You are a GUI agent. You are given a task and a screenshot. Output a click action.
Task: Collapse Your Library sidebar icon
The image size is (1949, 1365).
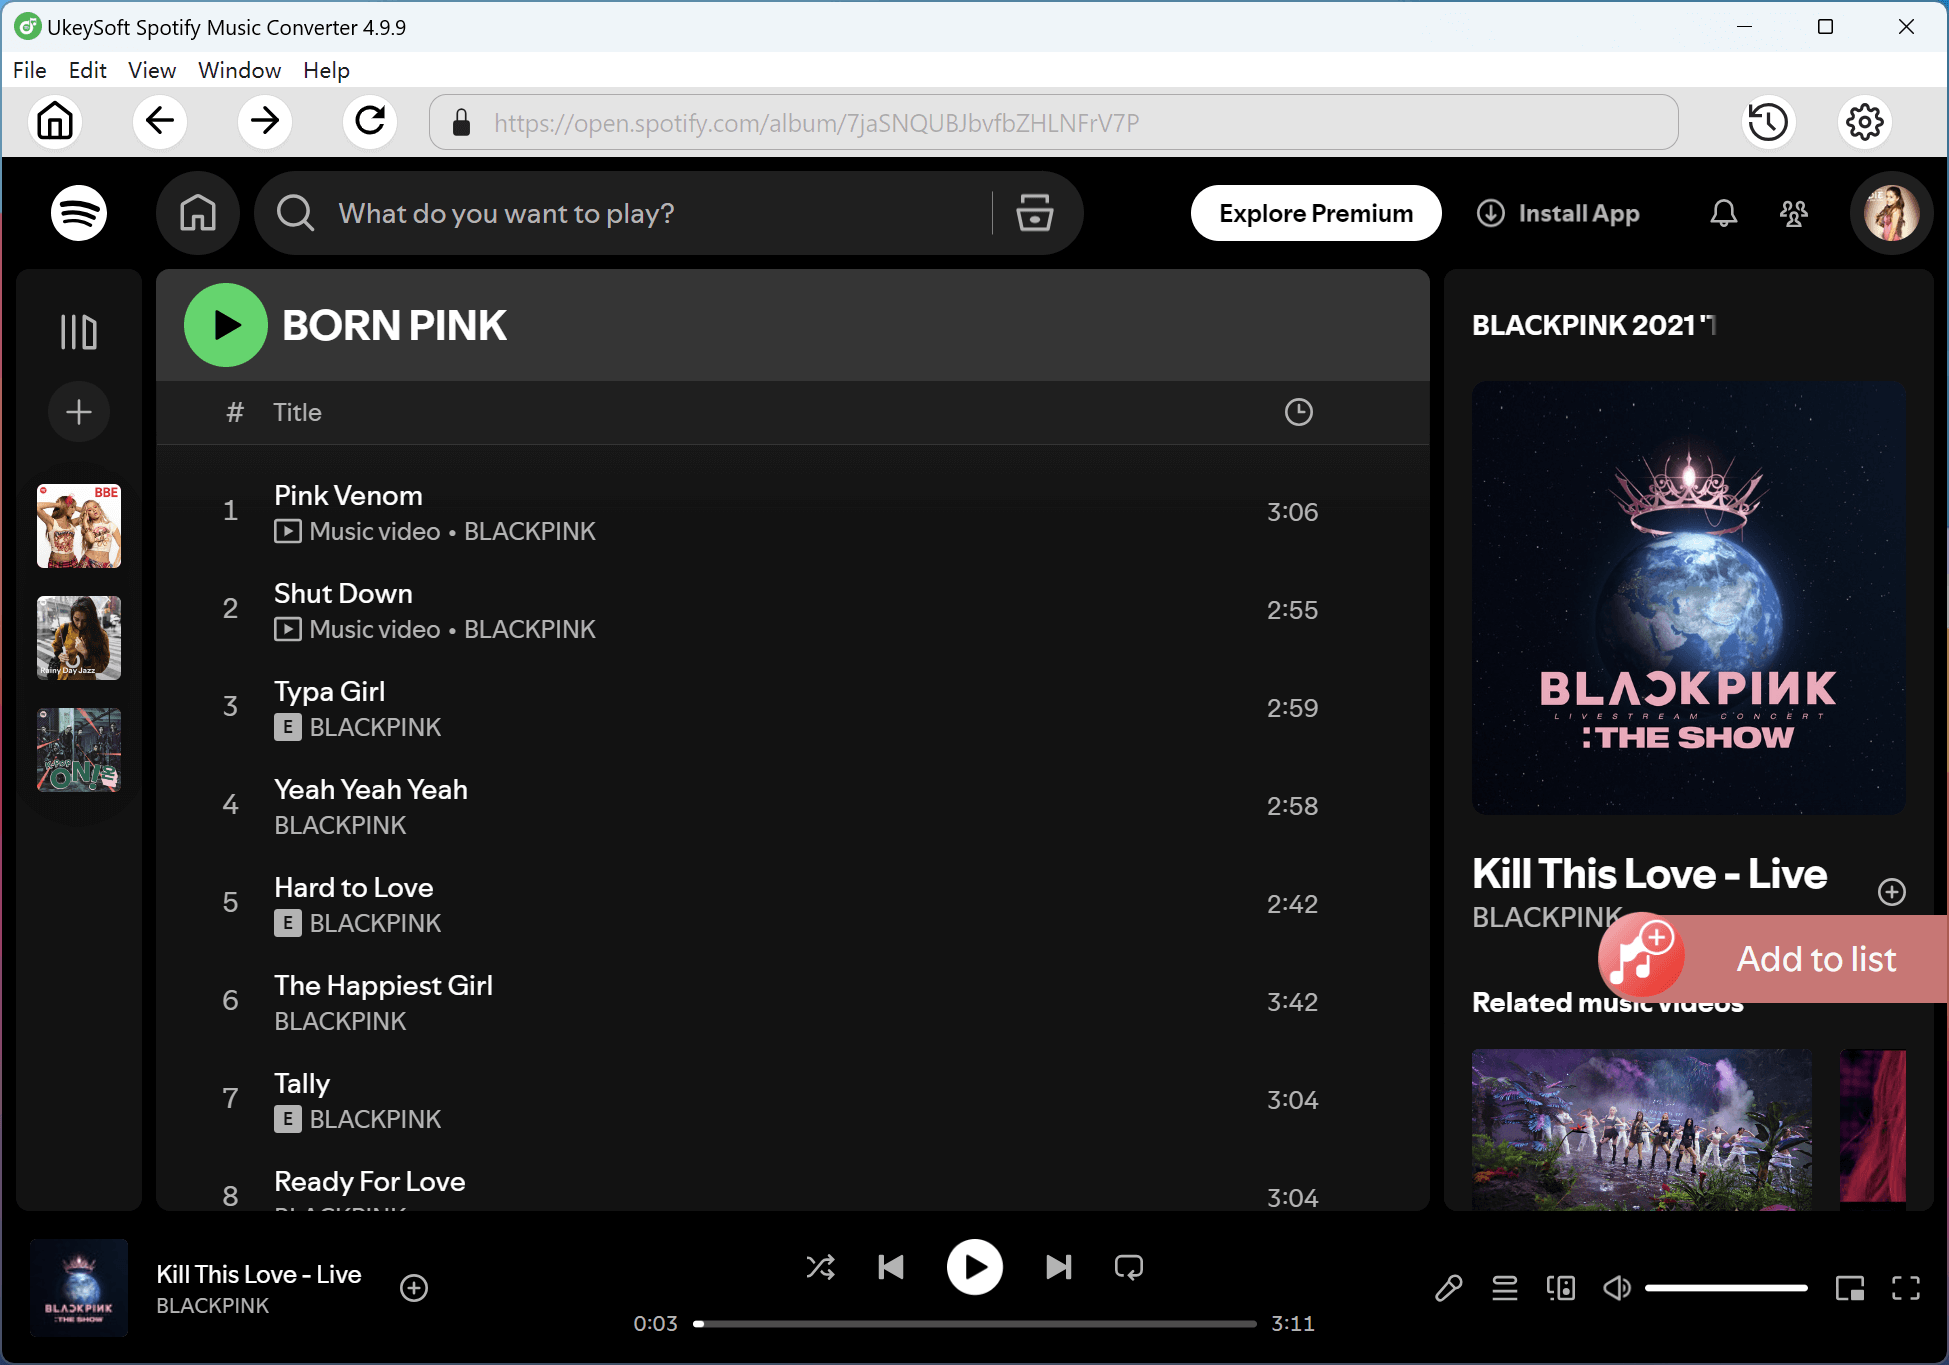pyautogui.click(x=79, y=330)
